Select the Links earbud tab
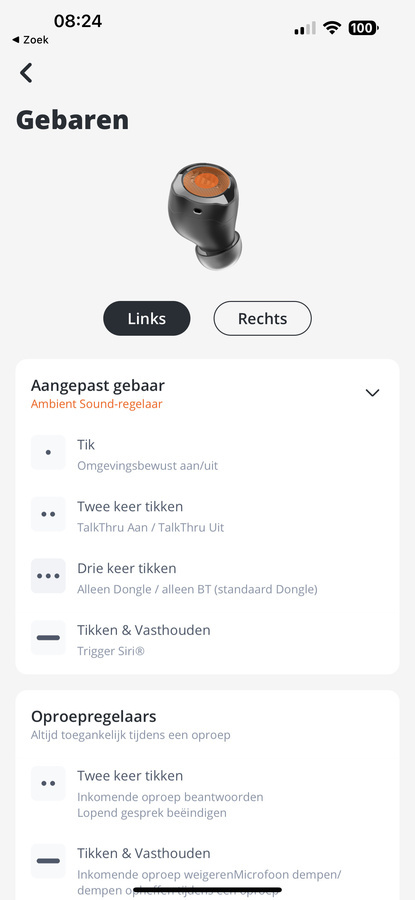 [146, 319]
